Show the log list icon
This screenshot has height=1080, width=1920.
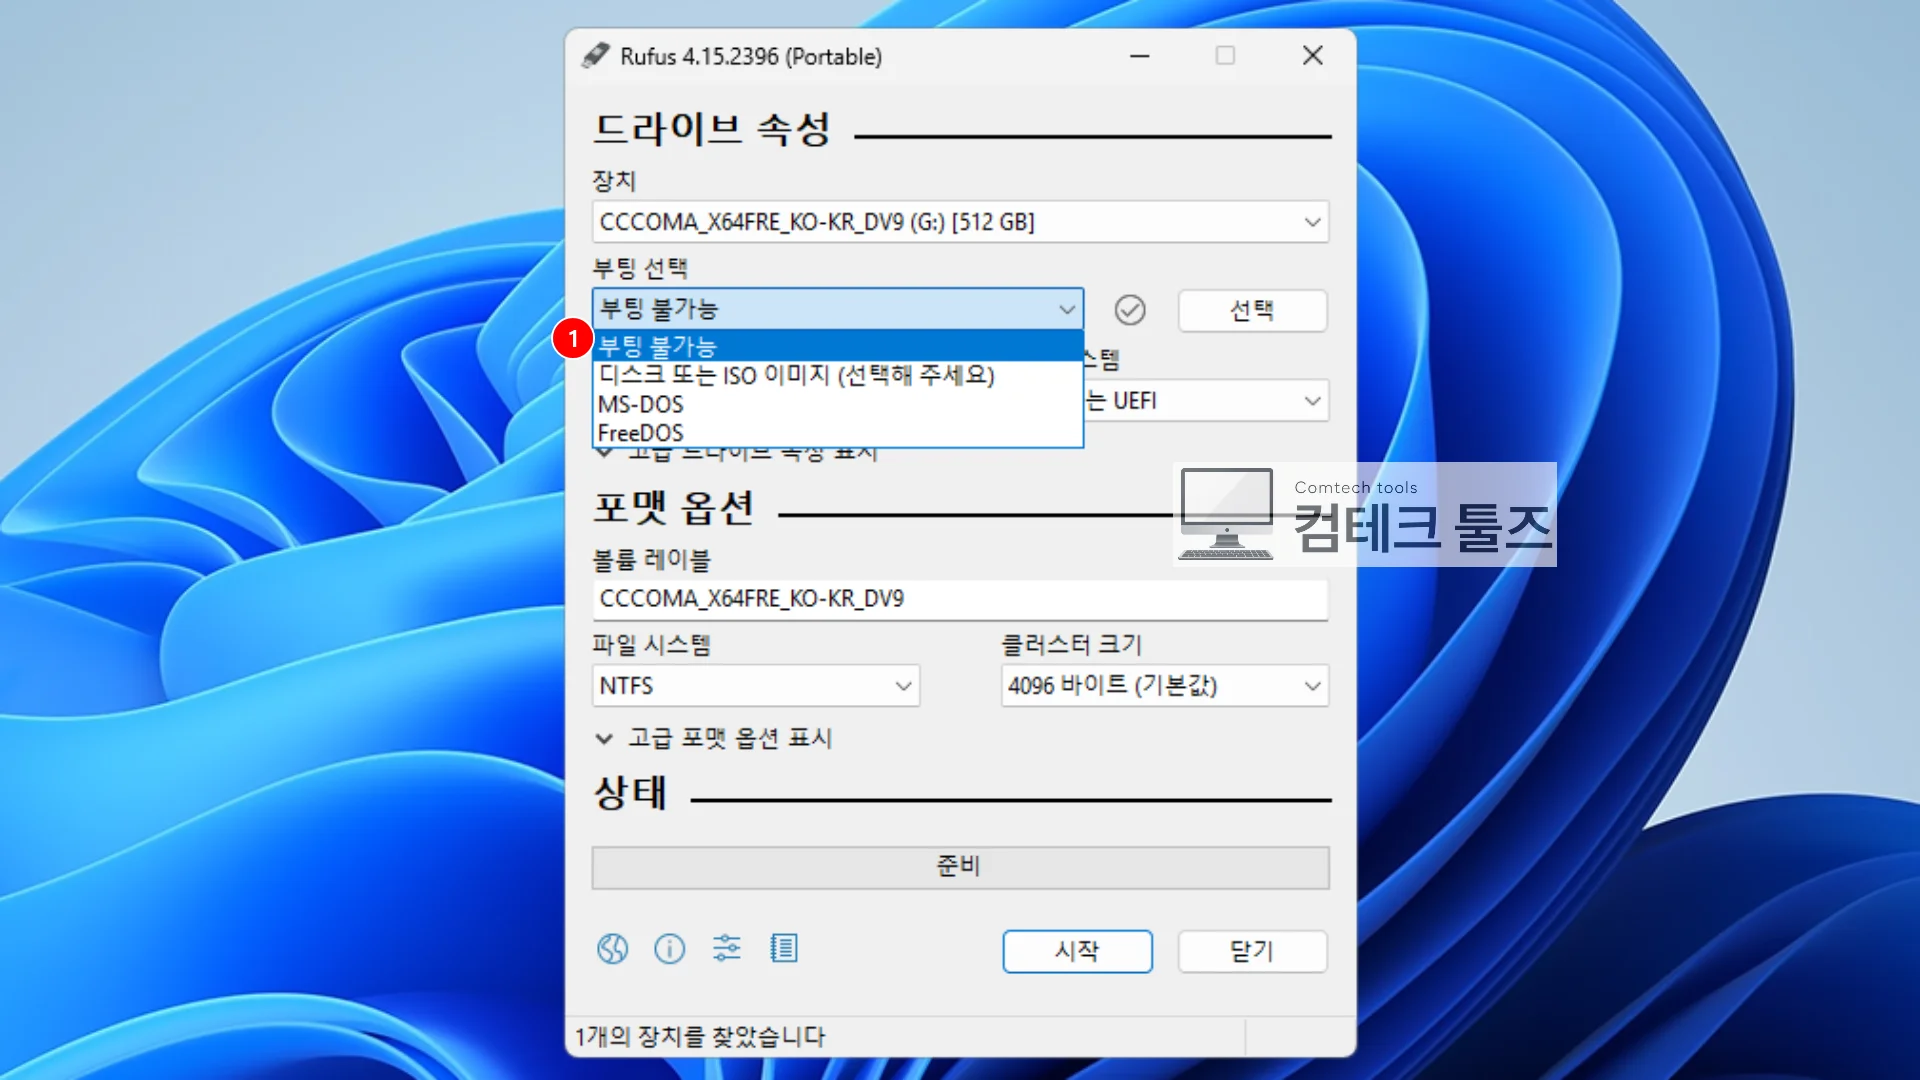point(784,948)
